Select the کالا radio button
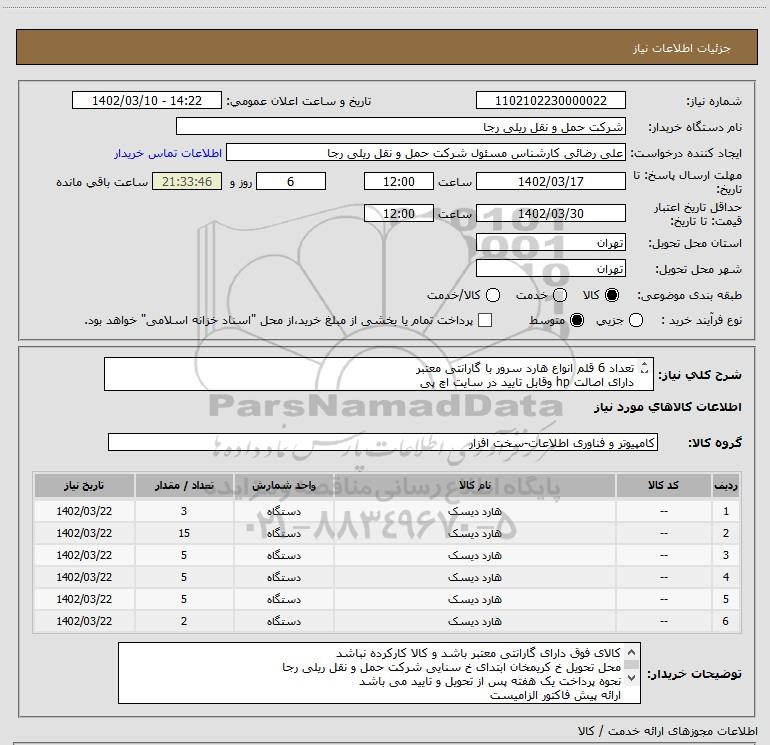Image resolution: width=770 pixels, height=745 pixels. point(612,295)
